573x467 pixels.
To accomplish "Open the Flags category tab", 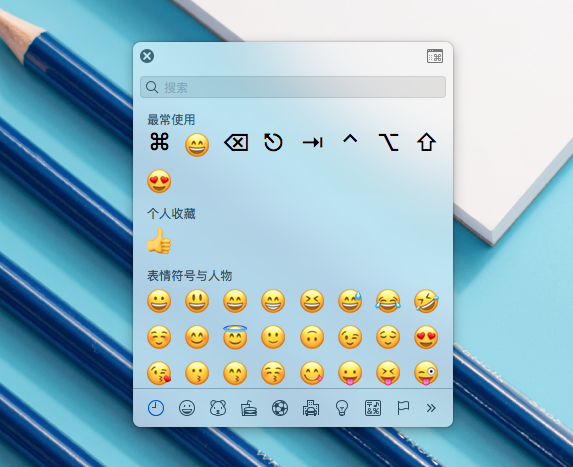I will point(403,408).
